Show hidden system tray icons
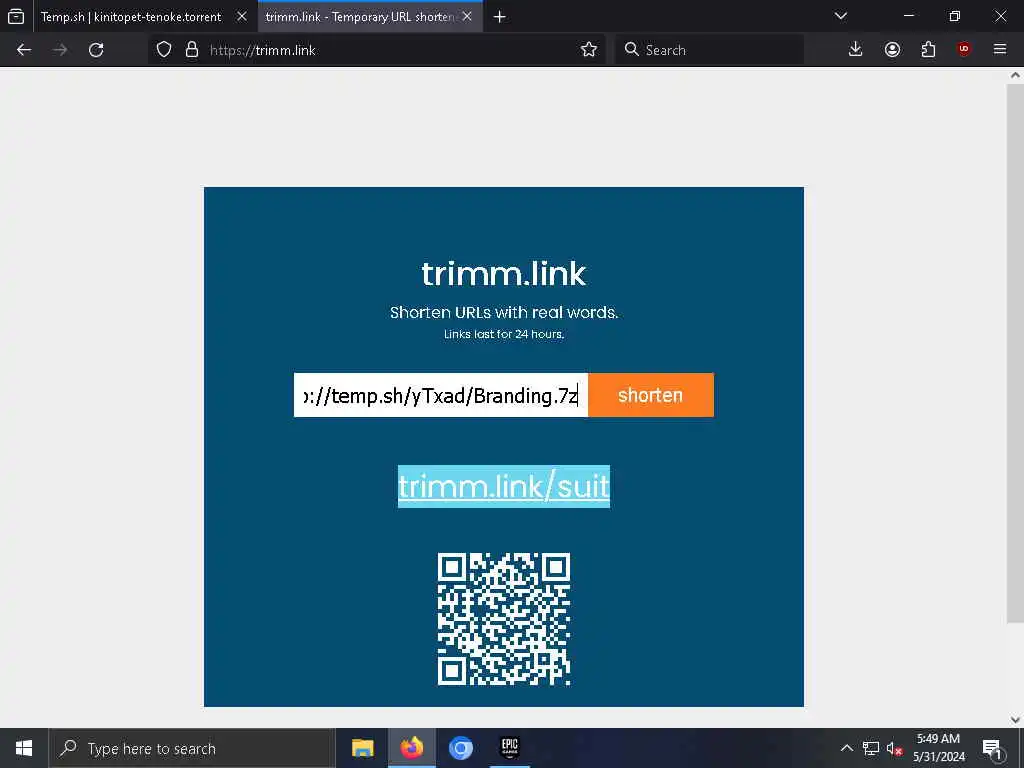 coord(846,748)
